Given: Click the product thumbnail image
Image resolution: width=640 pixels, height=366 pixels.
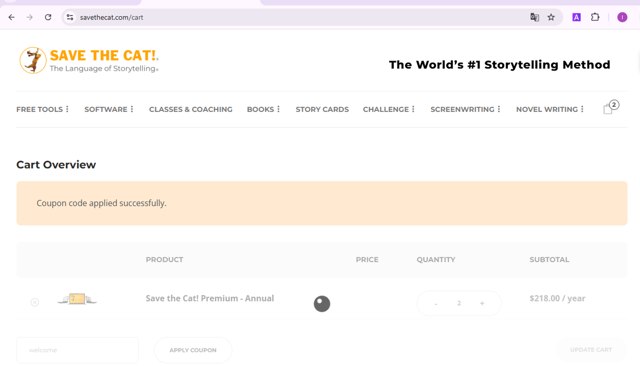Looking at the screenshot, I should click(77, 299).
